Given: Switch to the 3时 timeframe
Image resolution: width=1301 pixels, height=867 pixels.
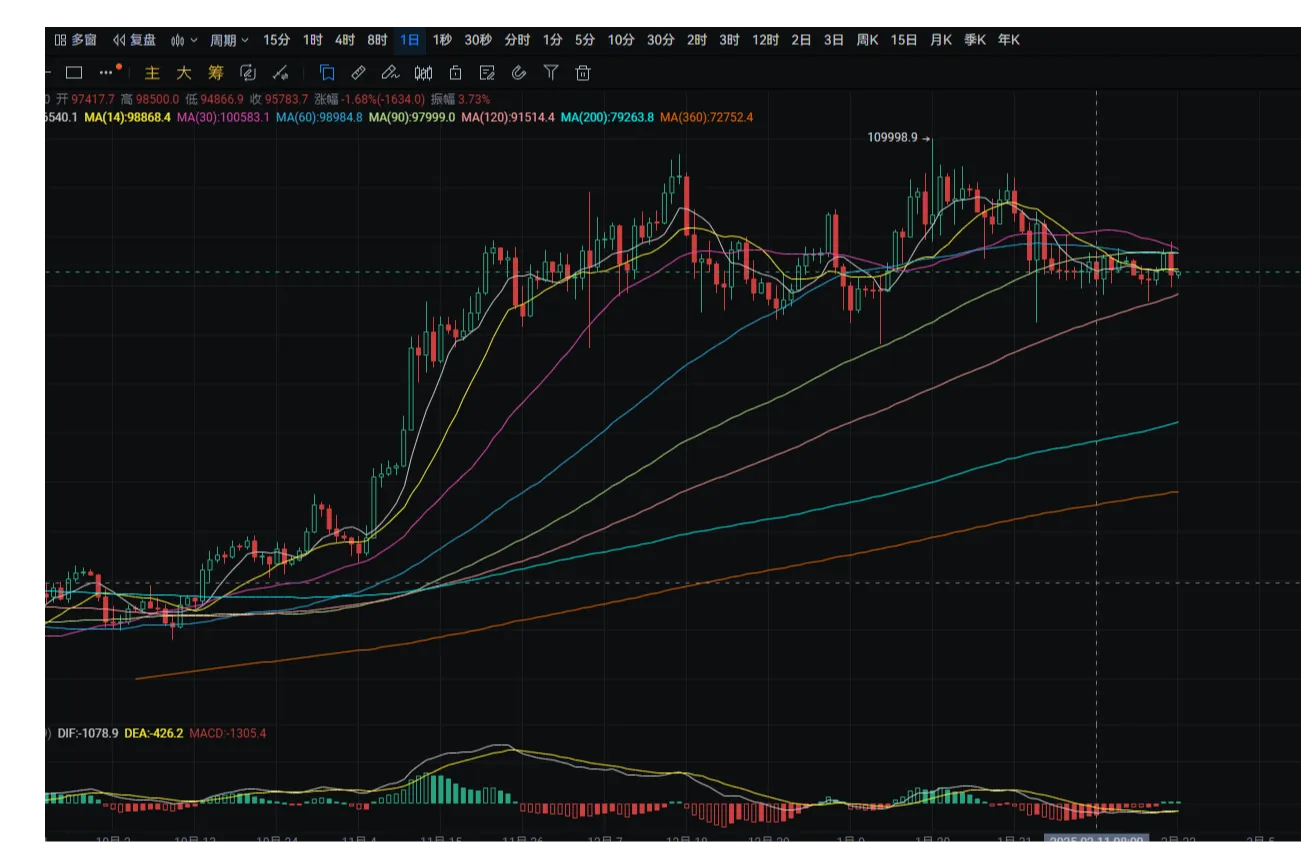Looking at the screenshot, I should click(729, 40).
